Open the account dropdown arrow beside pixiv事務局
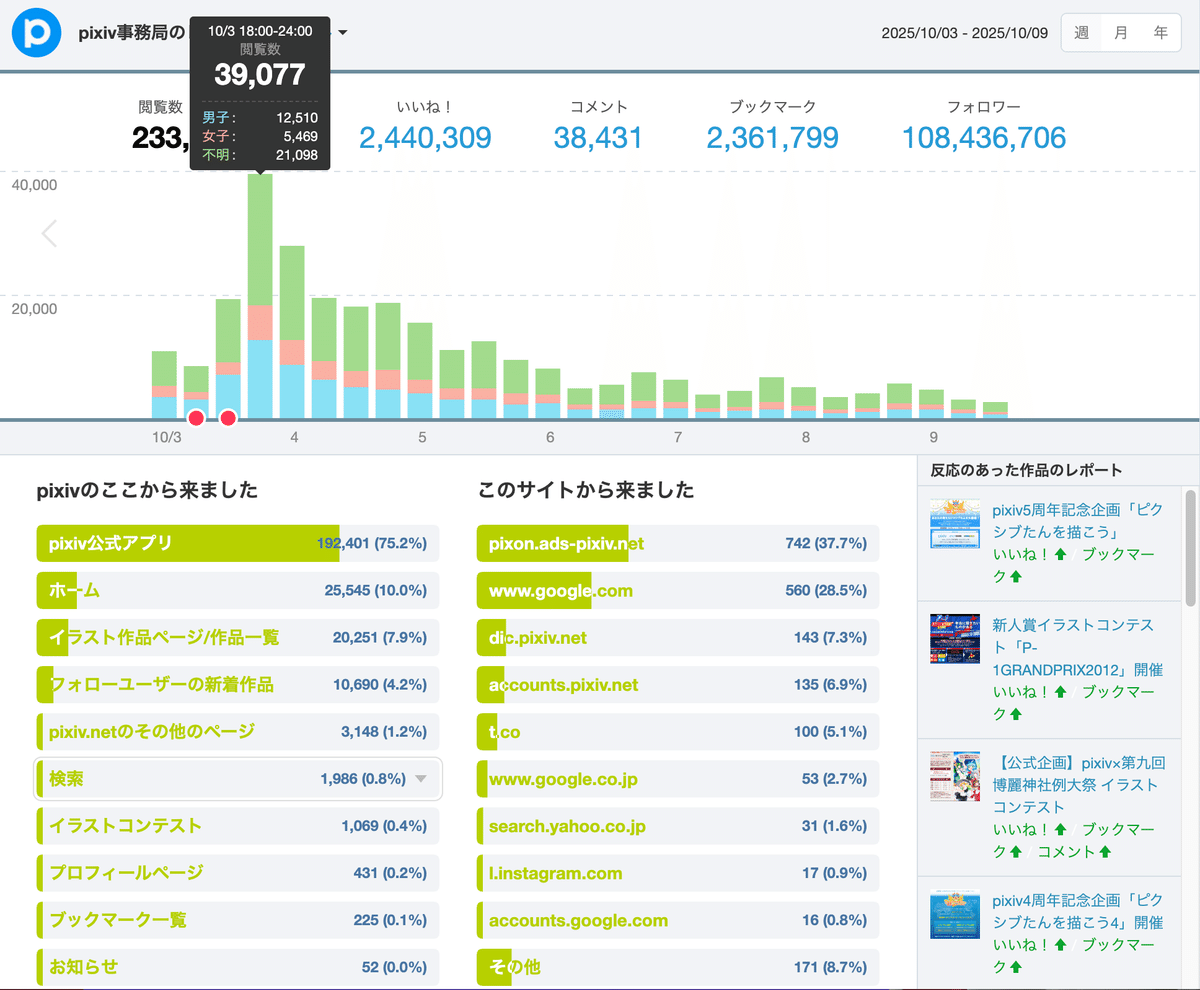 pyautogui.click(x=343, y=33)
